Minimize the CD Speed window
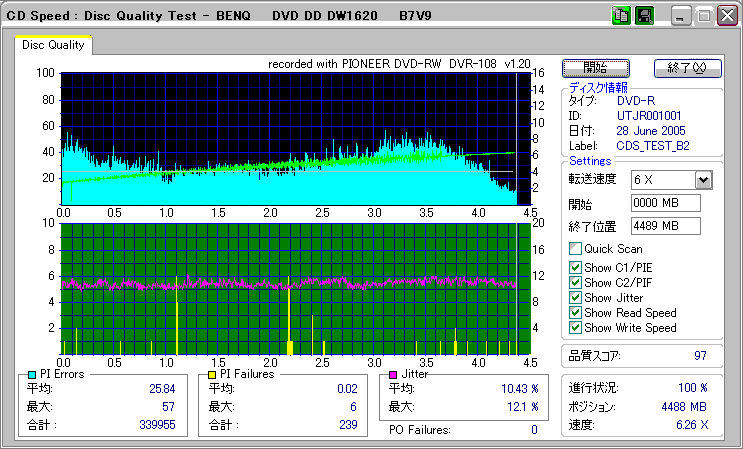 [x=681, y=16]
